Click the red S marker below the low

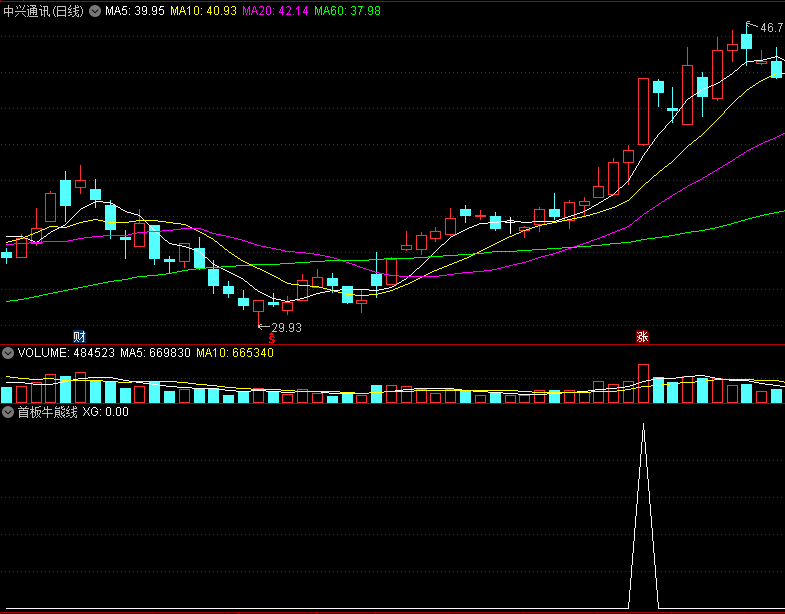coord(272,339)
